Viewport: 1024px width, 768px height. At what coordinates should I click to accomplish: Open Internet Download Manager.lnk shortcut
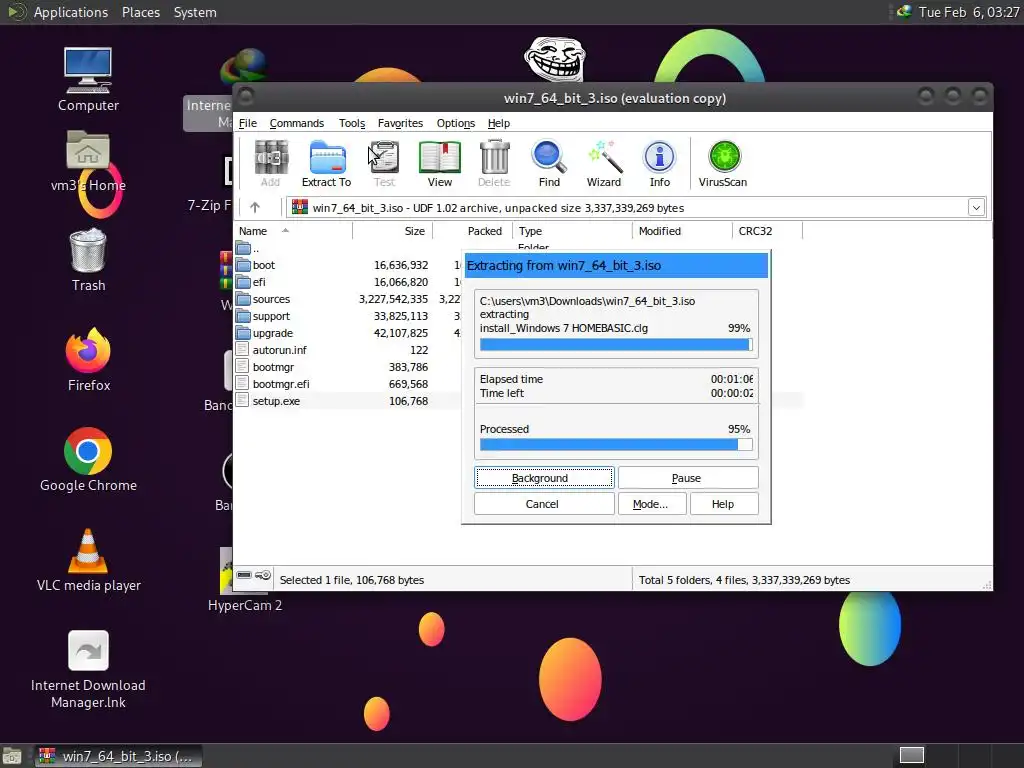[88, 670]
